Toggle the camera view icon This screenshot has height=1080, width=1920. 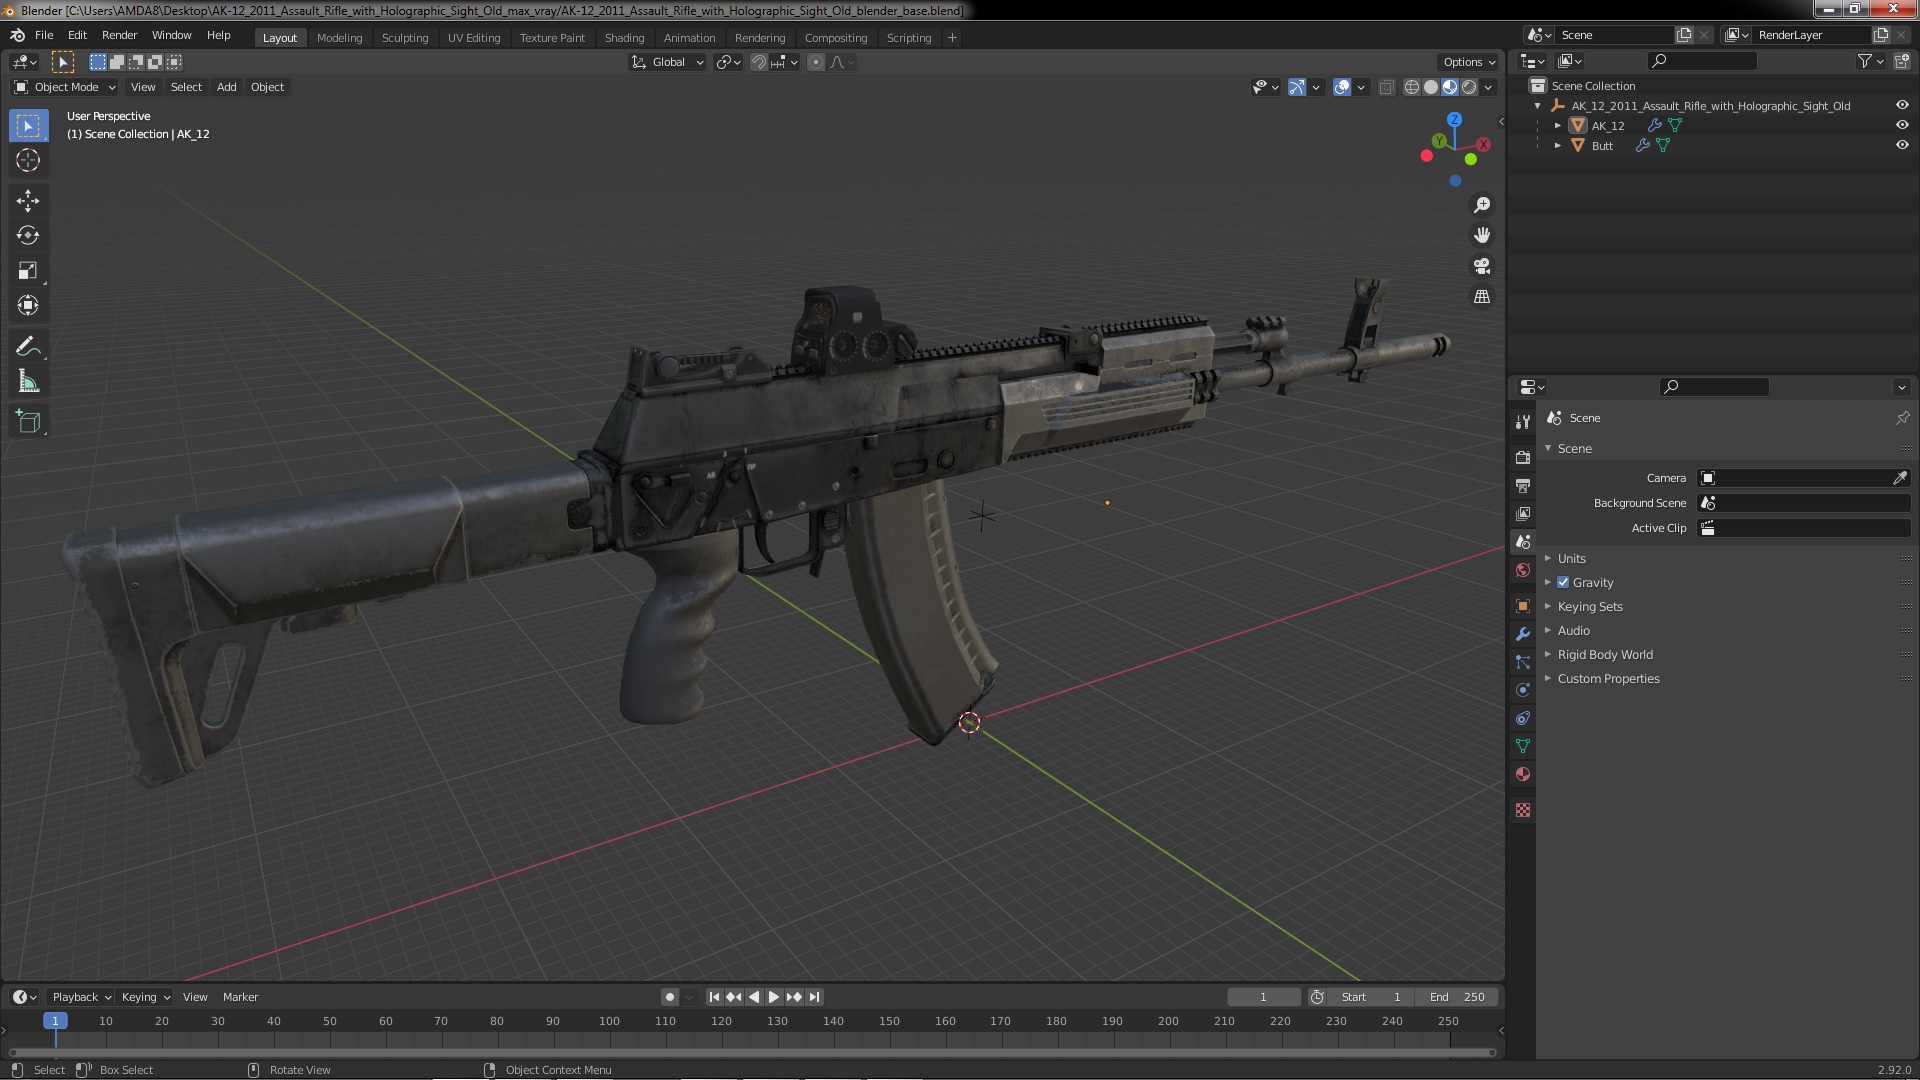point(1482,266)
